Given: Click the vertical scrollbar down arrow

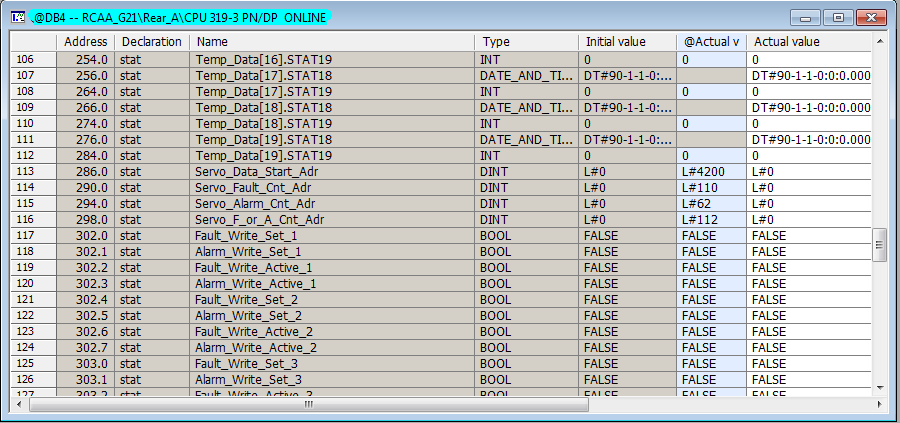Looking at the screenshot, I should [x=880, y=389].
